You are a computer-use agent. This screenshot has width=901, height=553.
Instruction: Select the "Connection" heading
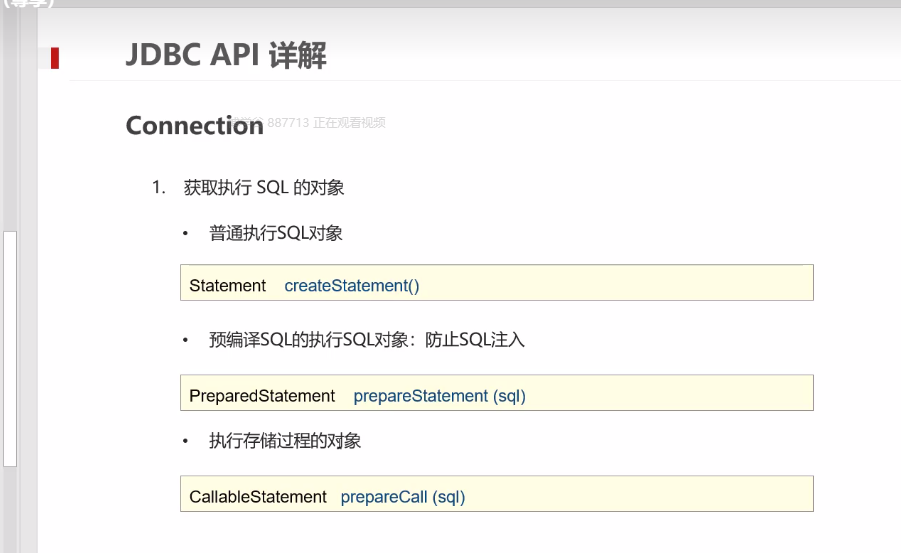194,125
